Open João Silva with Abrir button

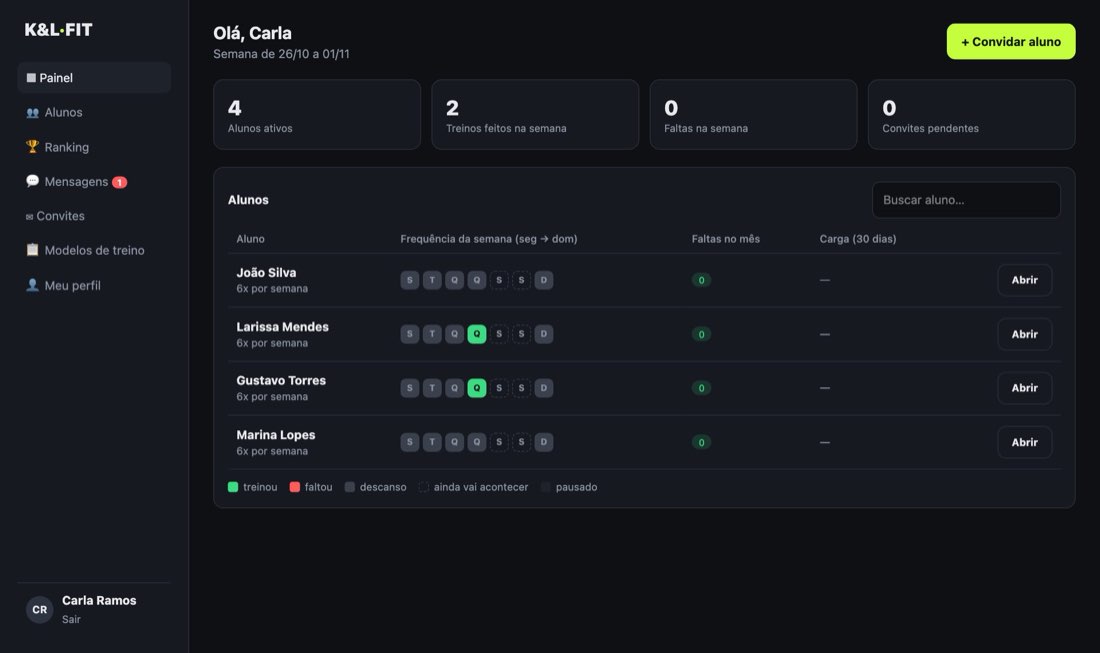(x=1024, y=280)
